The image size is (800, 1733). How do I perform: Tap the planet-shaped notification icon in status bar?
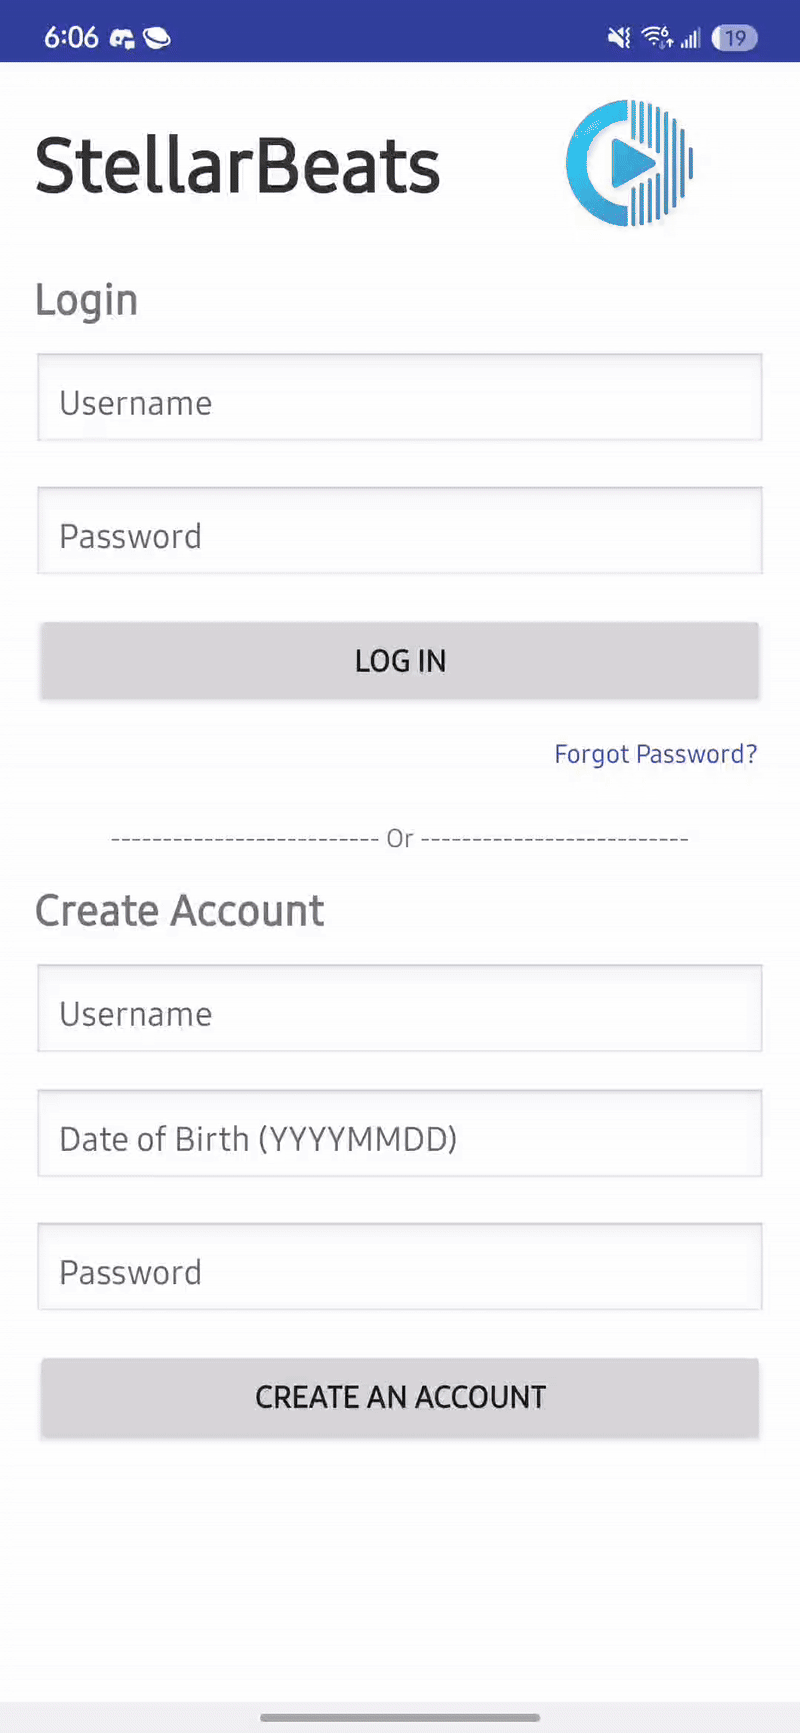(x=157, y=38)
